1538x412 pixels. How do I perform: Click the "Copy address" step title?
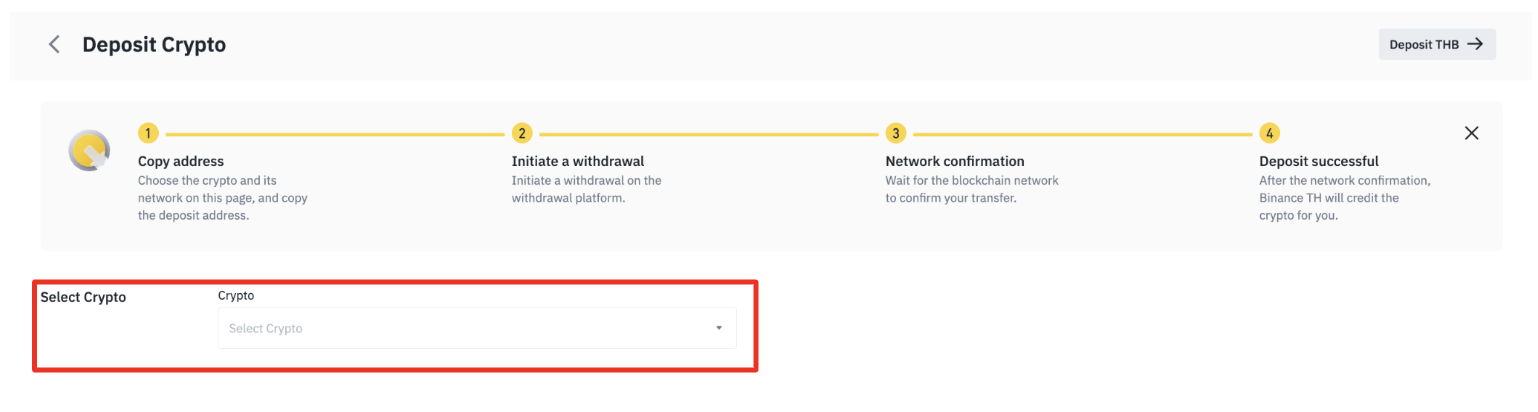point(181,161)
